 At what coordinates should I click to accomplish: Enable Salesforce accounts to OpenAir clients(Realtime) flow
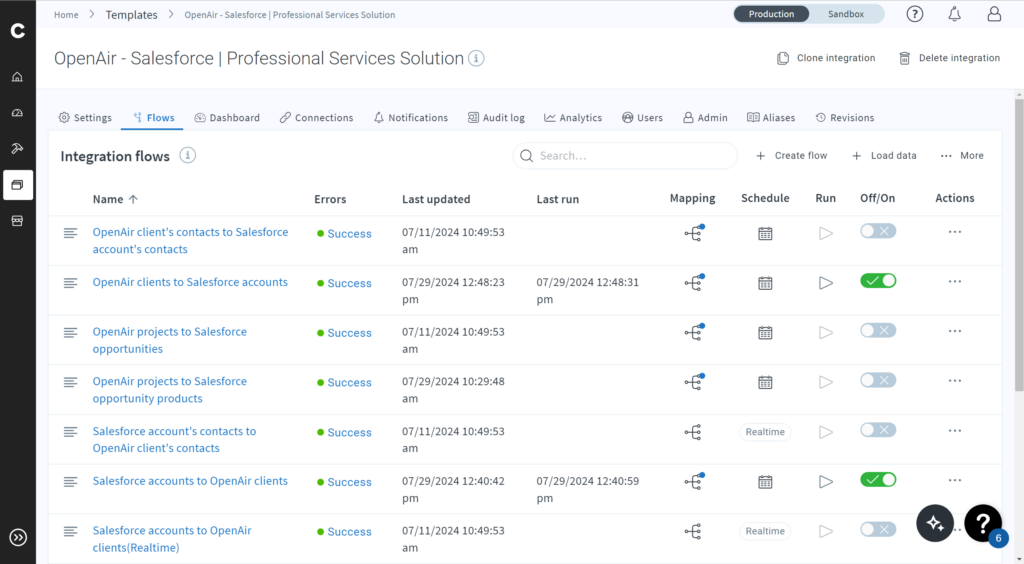point(878,529)
